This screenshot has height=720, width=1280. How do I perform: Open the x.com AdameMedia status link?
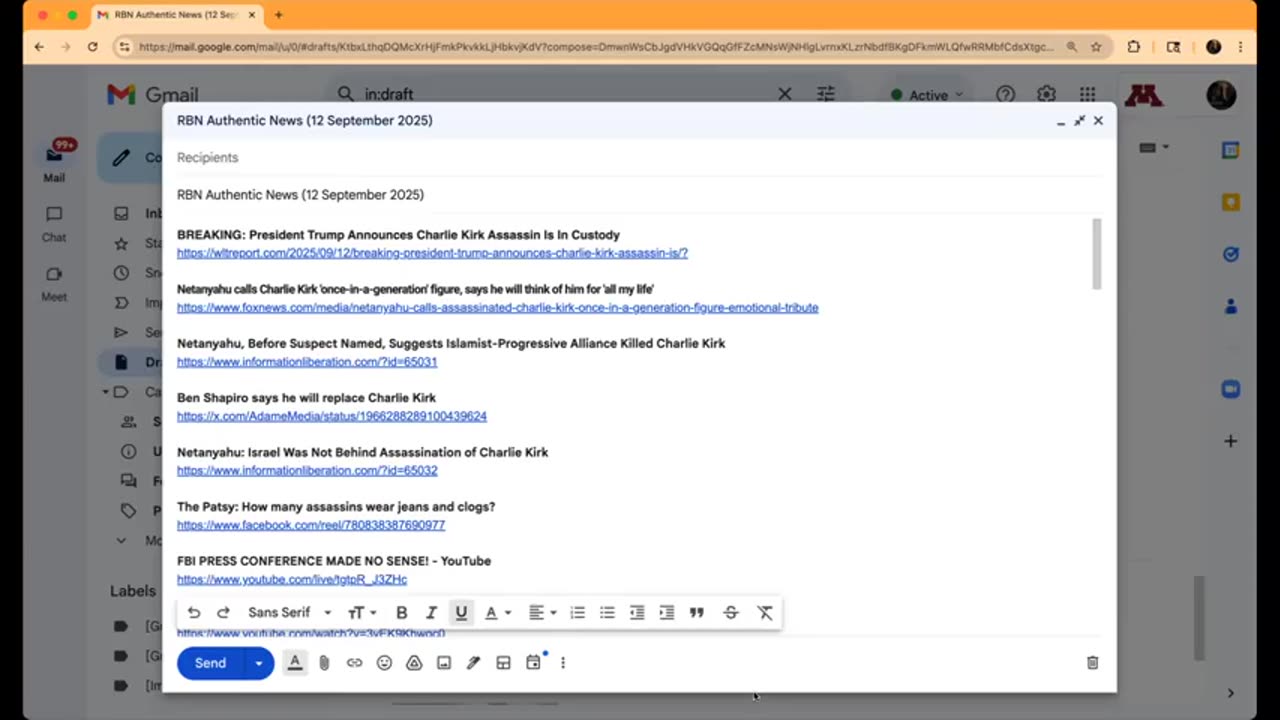(x=332, y=416)
